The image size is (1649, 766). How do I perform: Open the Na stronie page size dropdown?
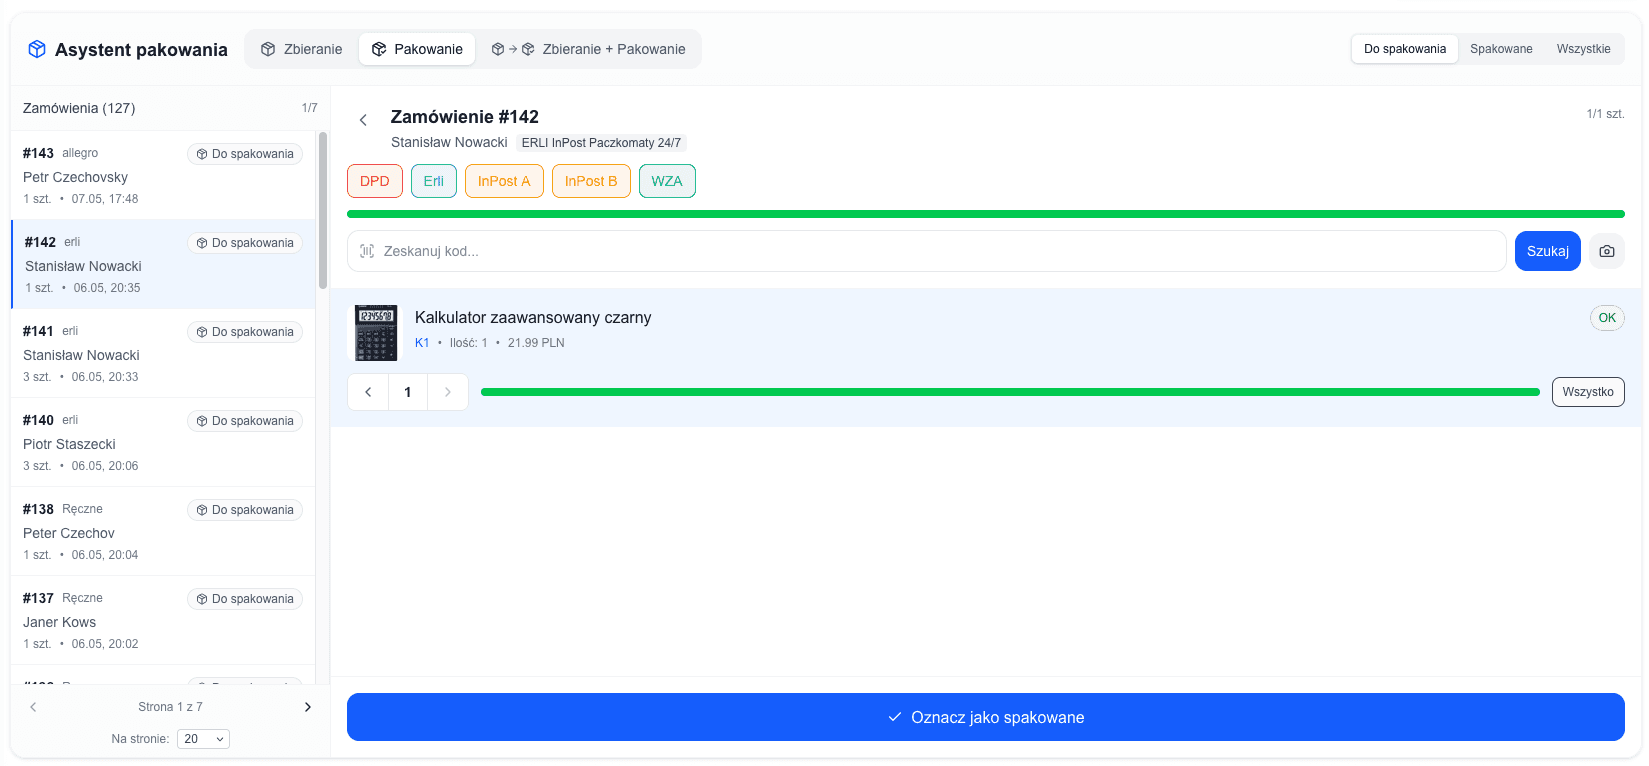coord(203,739)
